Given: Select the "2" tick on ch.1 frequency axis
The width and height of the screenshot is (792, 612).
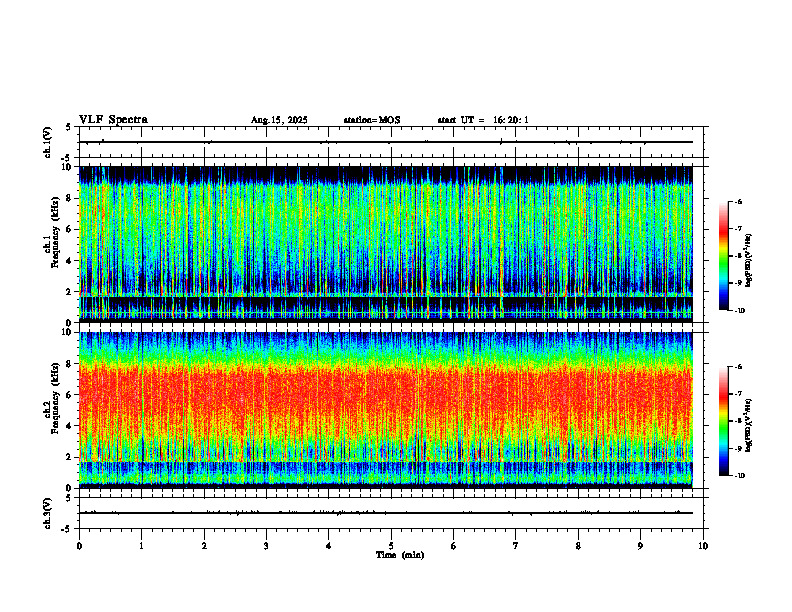Looking at the screenshot, I should click(70, 292).
